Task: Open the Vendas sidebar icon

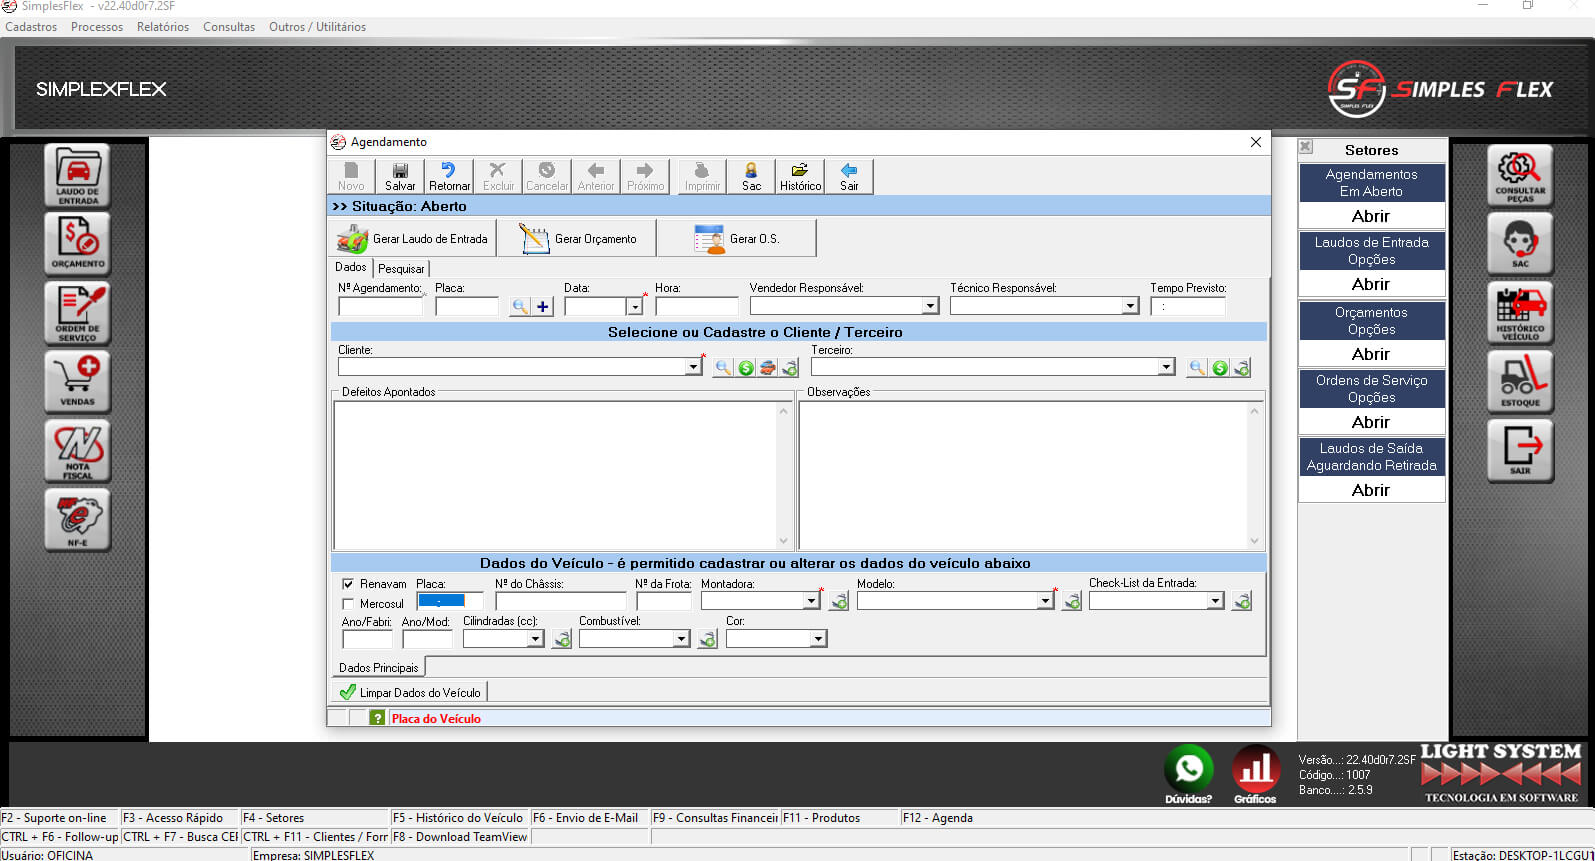Action: pyautogui.click(x=78, y=382)
